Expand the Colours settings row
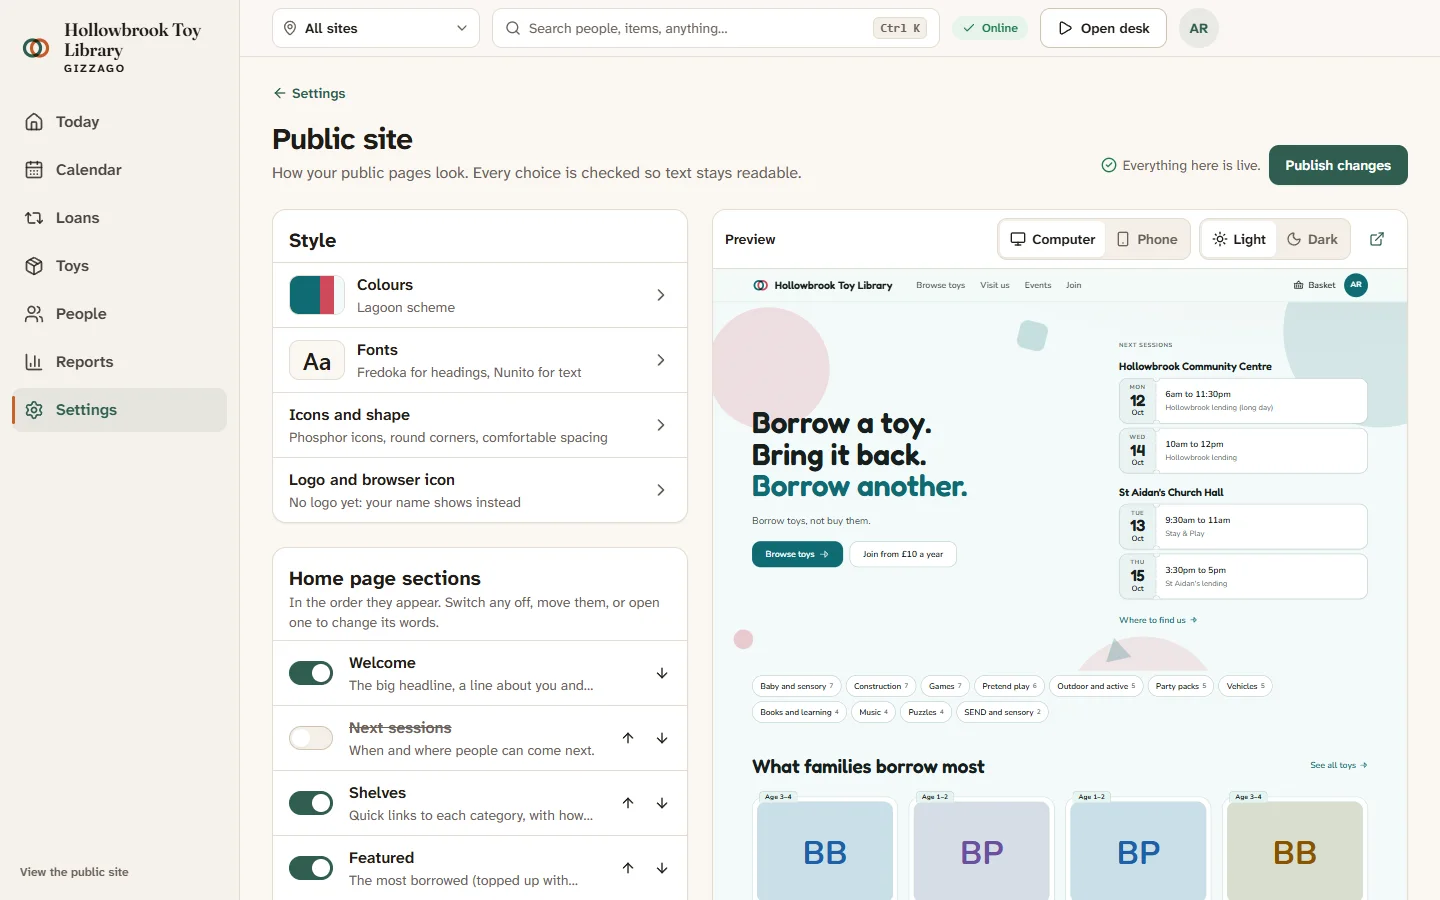The width and height of the screenshot is (1440, 900). 480,295
